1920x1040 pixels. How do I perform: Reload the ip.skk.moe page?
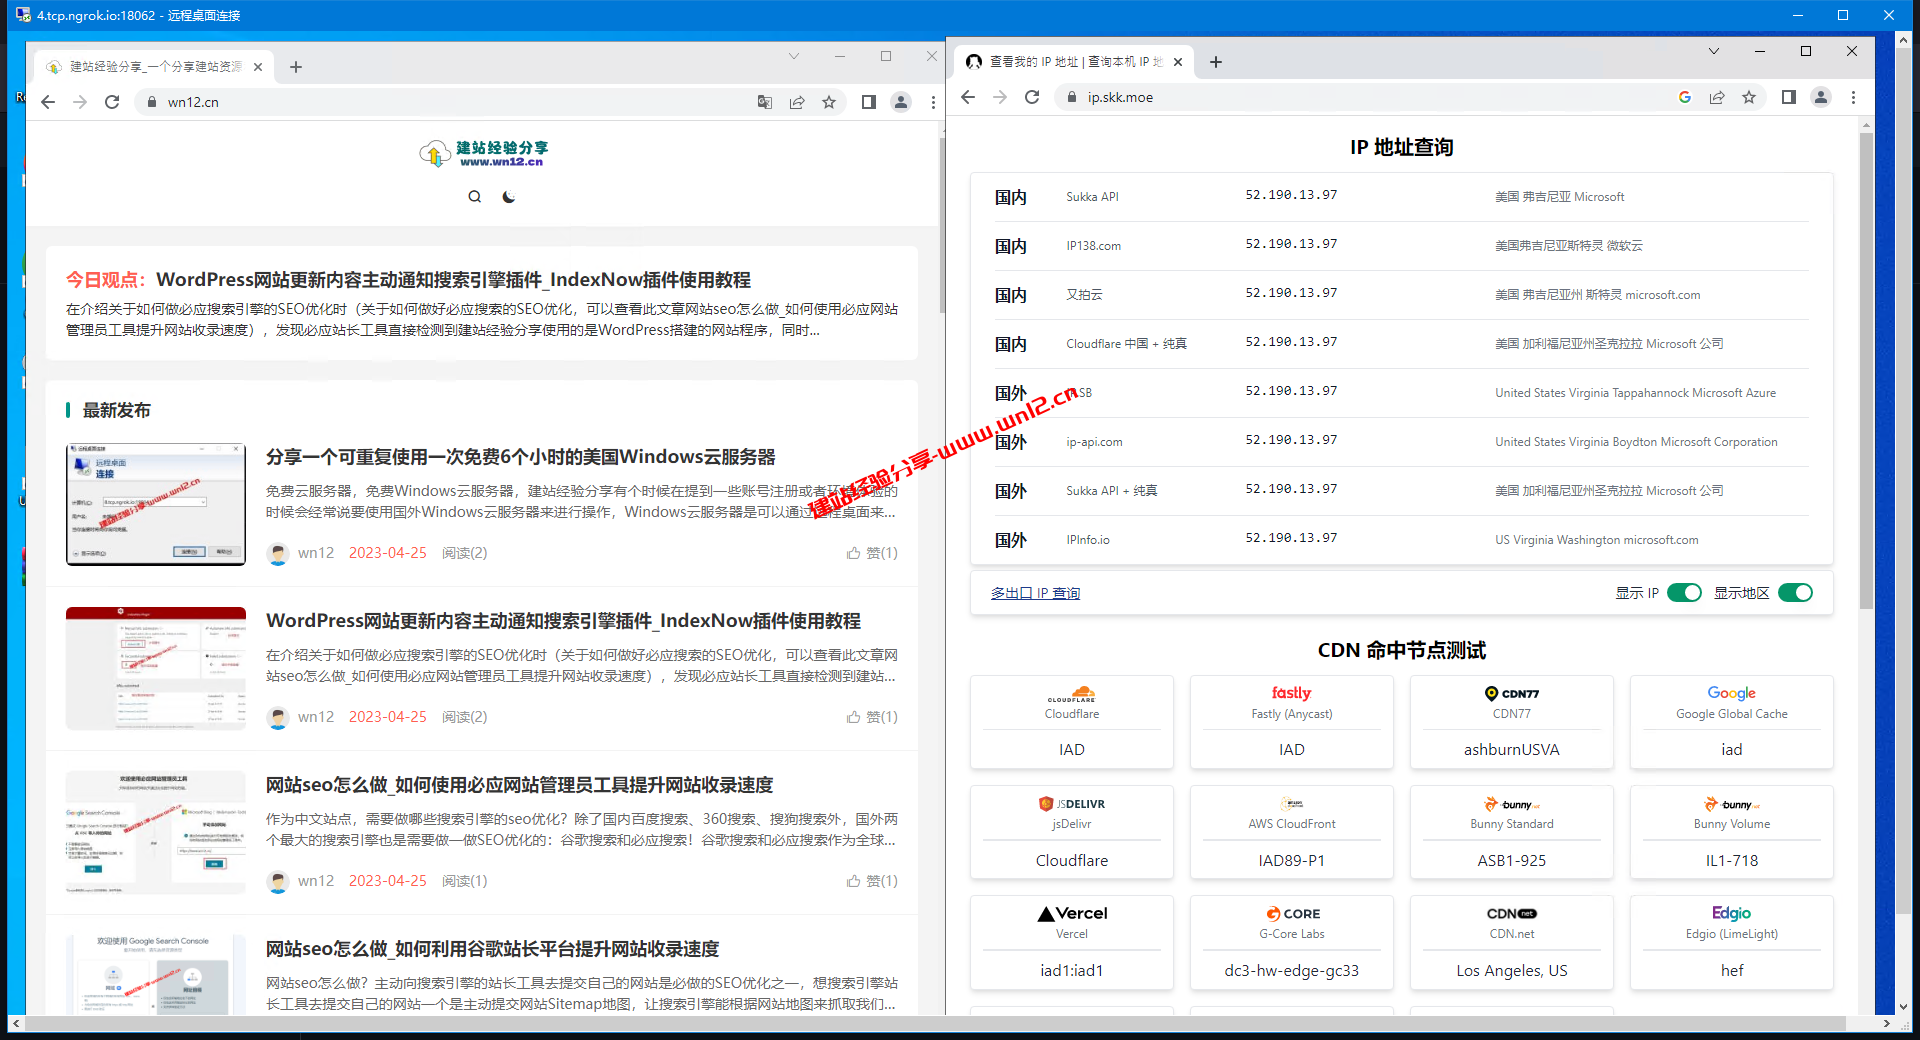[x=1032, y=97]
